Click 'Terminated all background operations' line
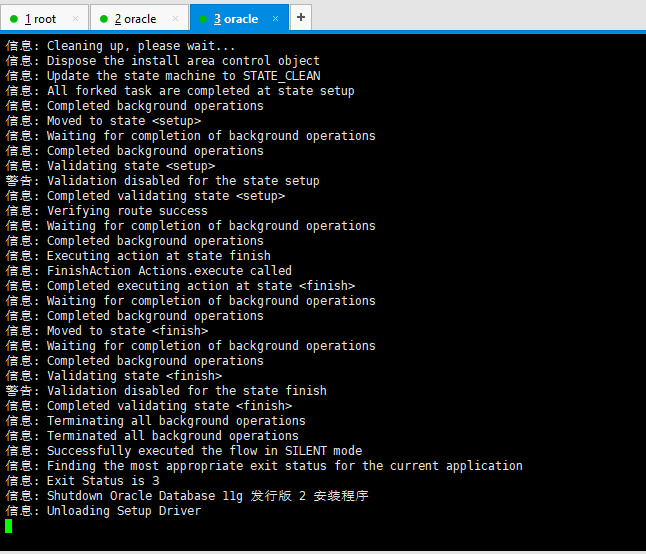Viewport: 646px width, 554px height. pyautogui.click(x=152, y=436)
